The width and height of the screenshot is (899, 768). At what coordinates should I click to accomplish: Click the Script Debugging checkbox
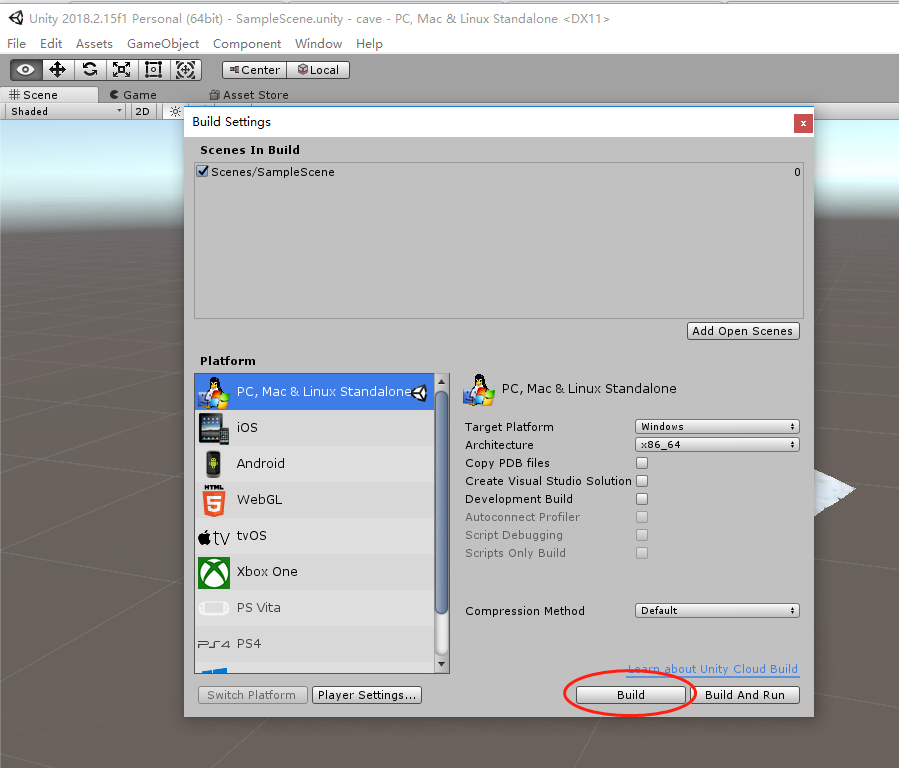coord(642,535)
